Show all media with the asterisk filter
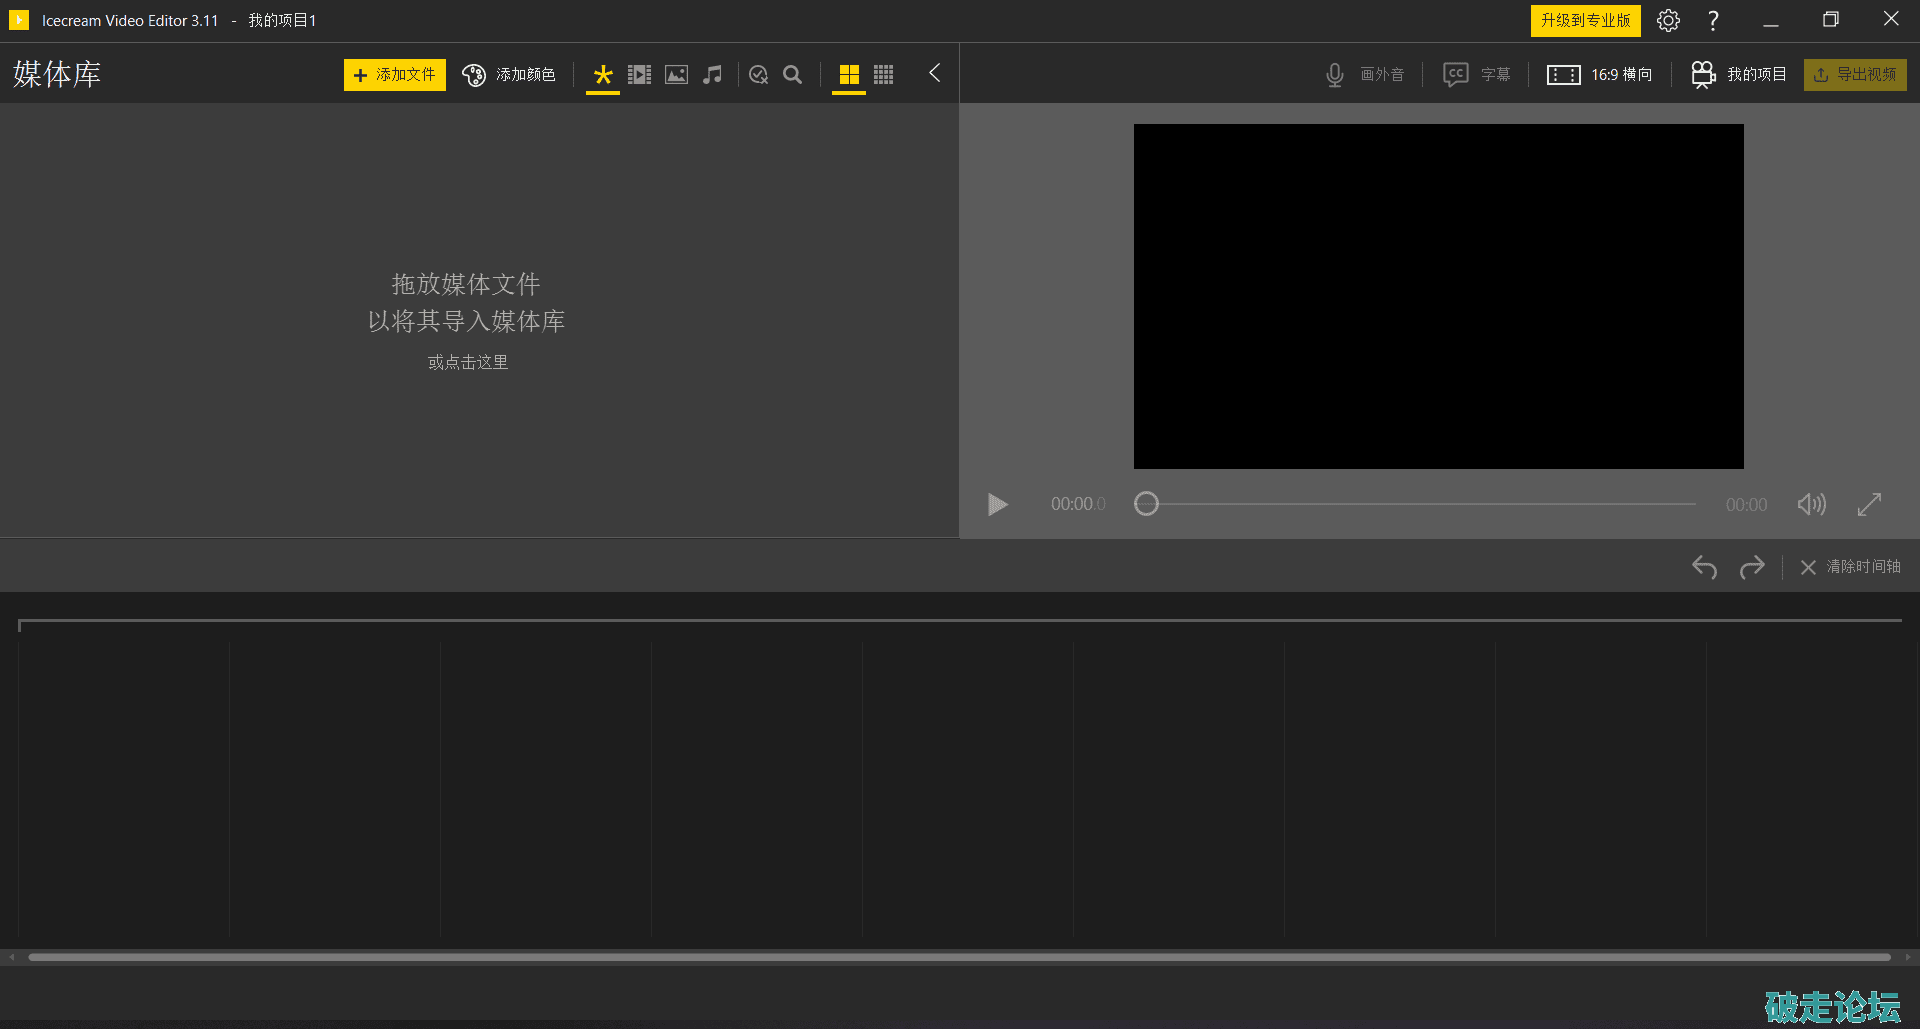The height and width of the screenshot is (1029, 1920). pyautogui.click(x=602, y=75)
